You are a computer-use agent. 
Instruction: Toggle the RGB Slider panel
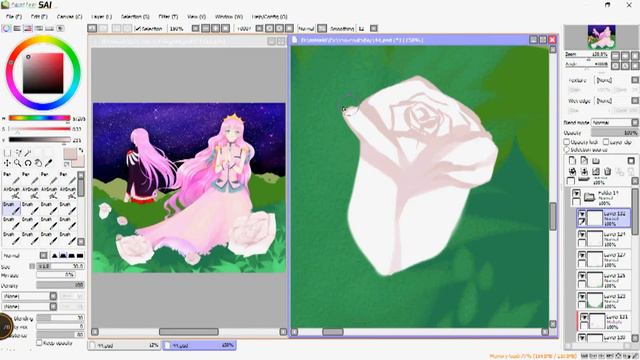coord(17,28)
